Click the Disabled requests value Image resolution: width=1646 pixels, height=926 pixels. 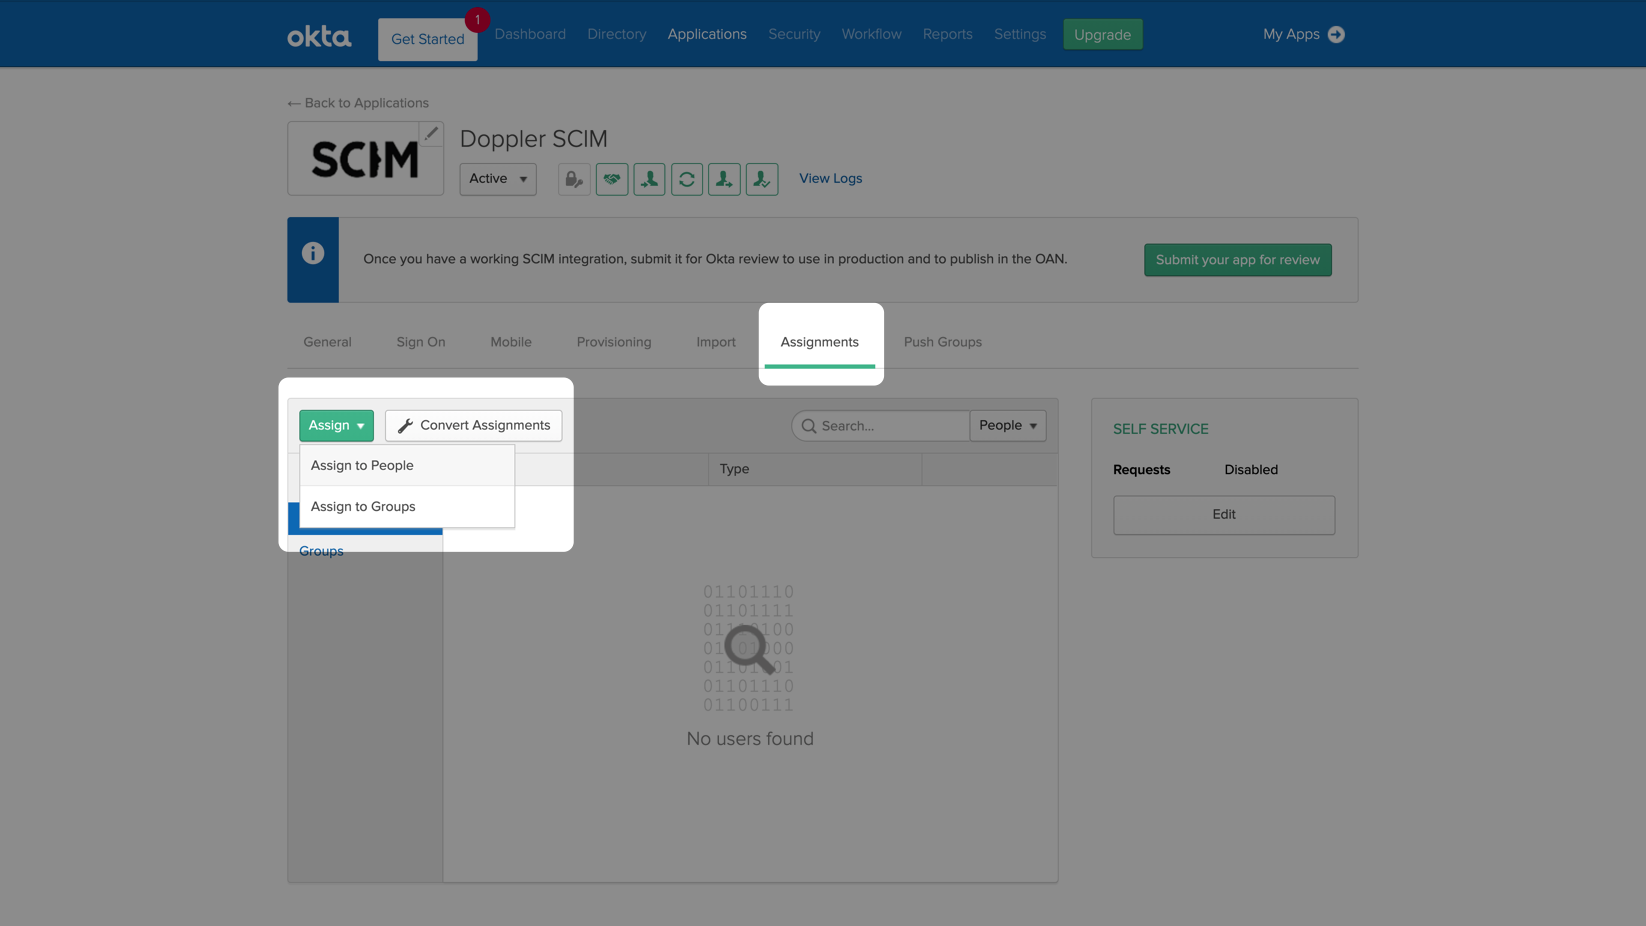(x=1251, y=470)
